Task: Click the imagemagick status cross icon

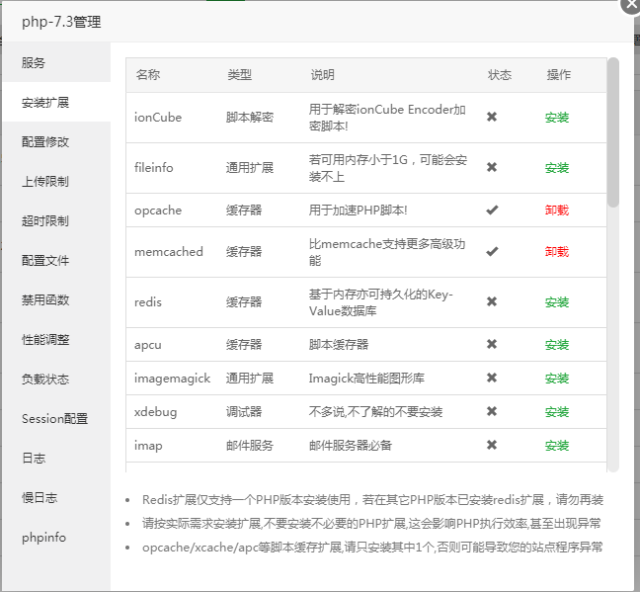Action: pos(492,378)
